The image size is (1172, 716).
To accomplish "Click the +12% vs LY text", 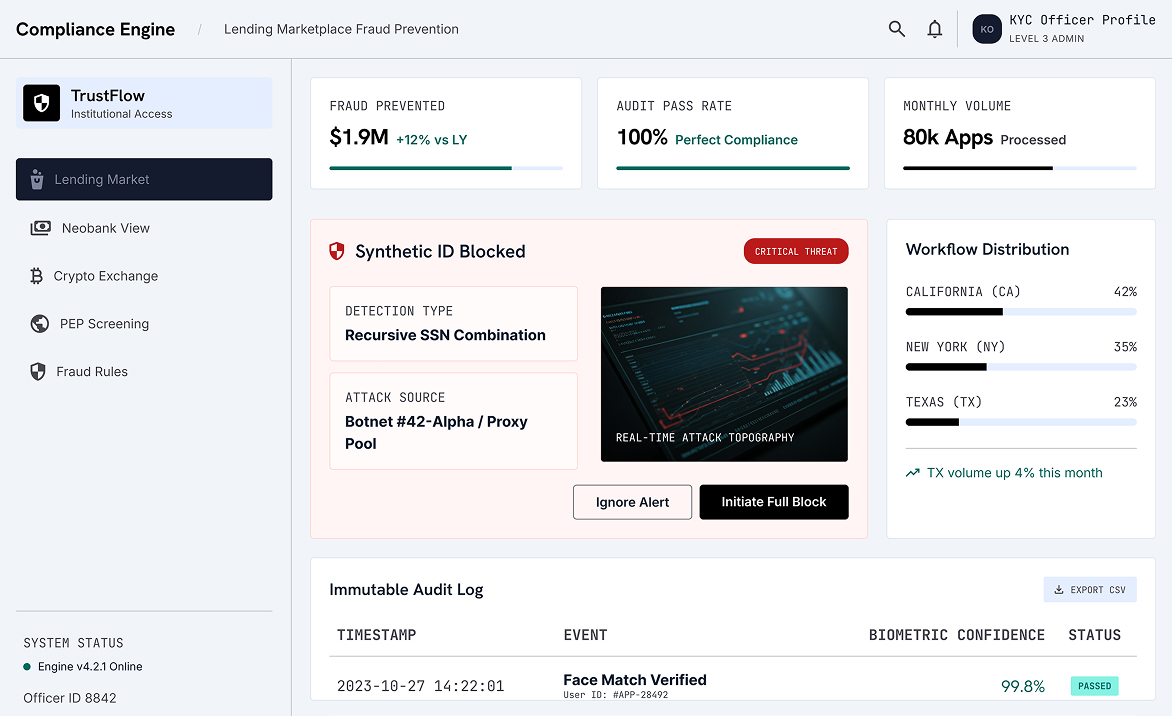I will pos(431,140).
